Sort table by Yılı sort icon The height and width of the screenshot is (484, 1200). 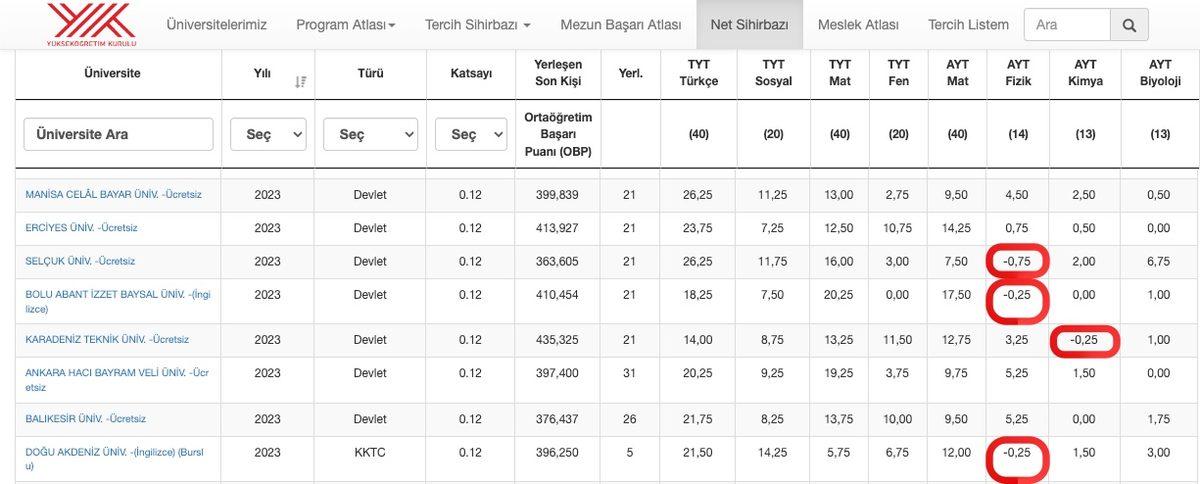[300, 81]
